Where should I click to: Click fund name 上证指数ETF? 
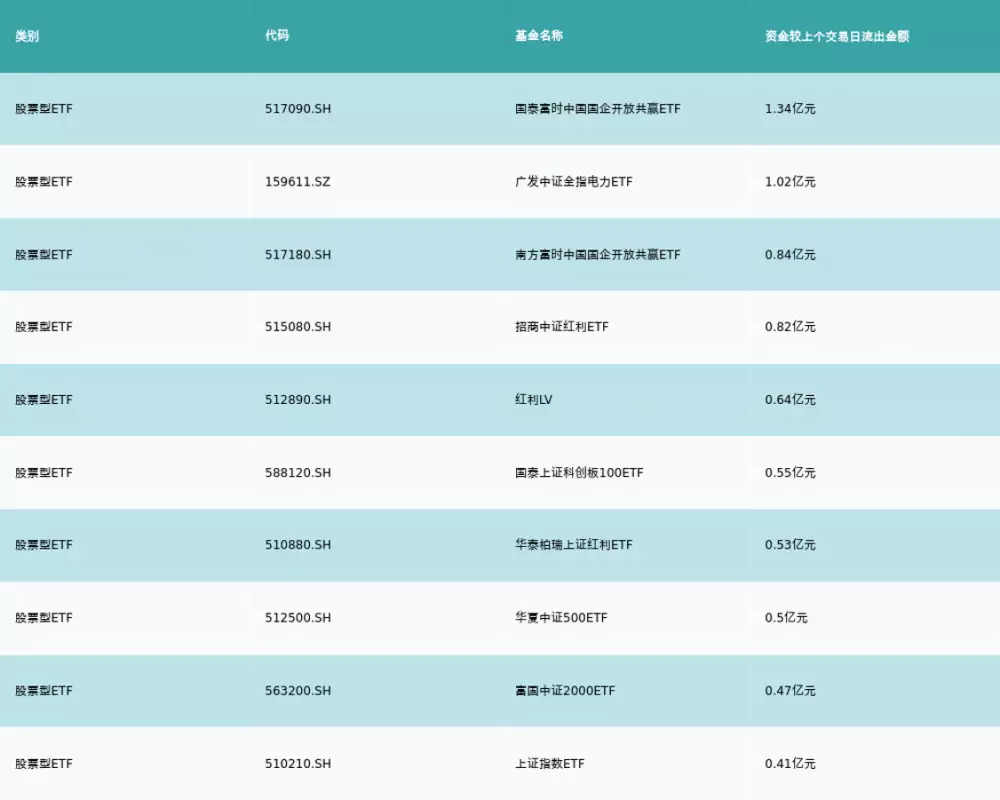tap(550, 764)
